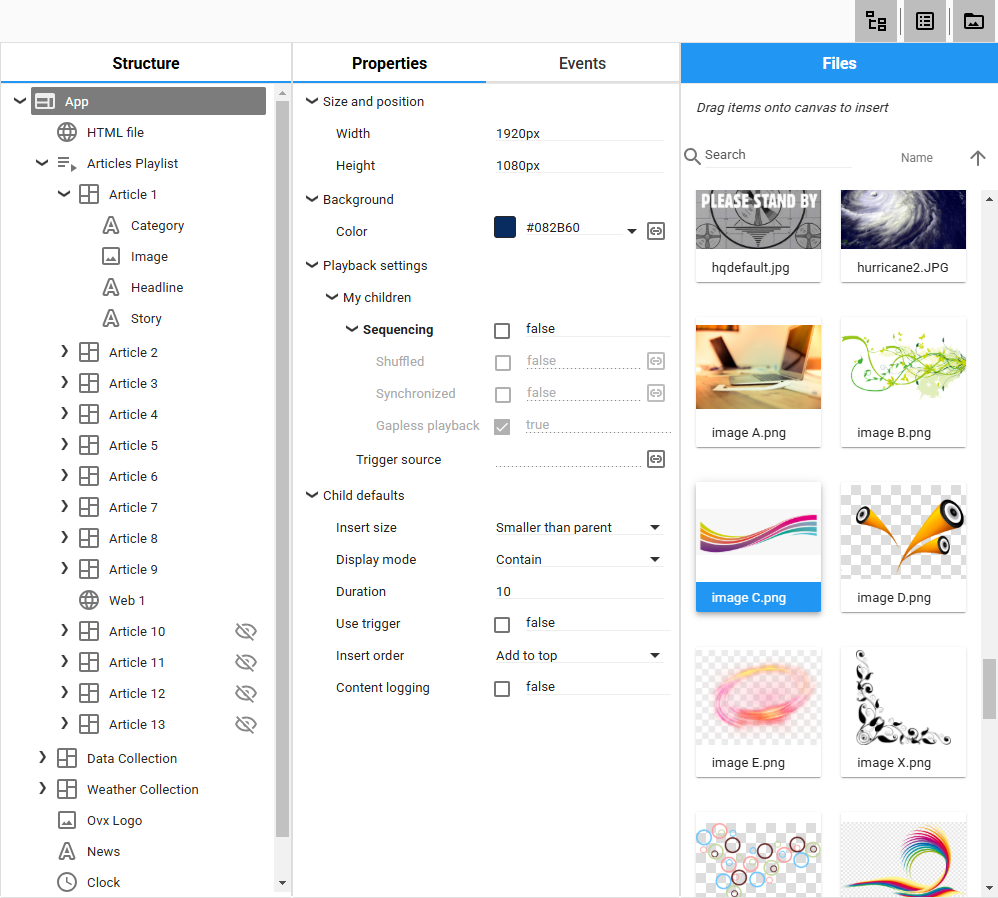This screenshot has width=998, height=898.
Task: Collapse the My children subsection
Action: tap(332, 297)
